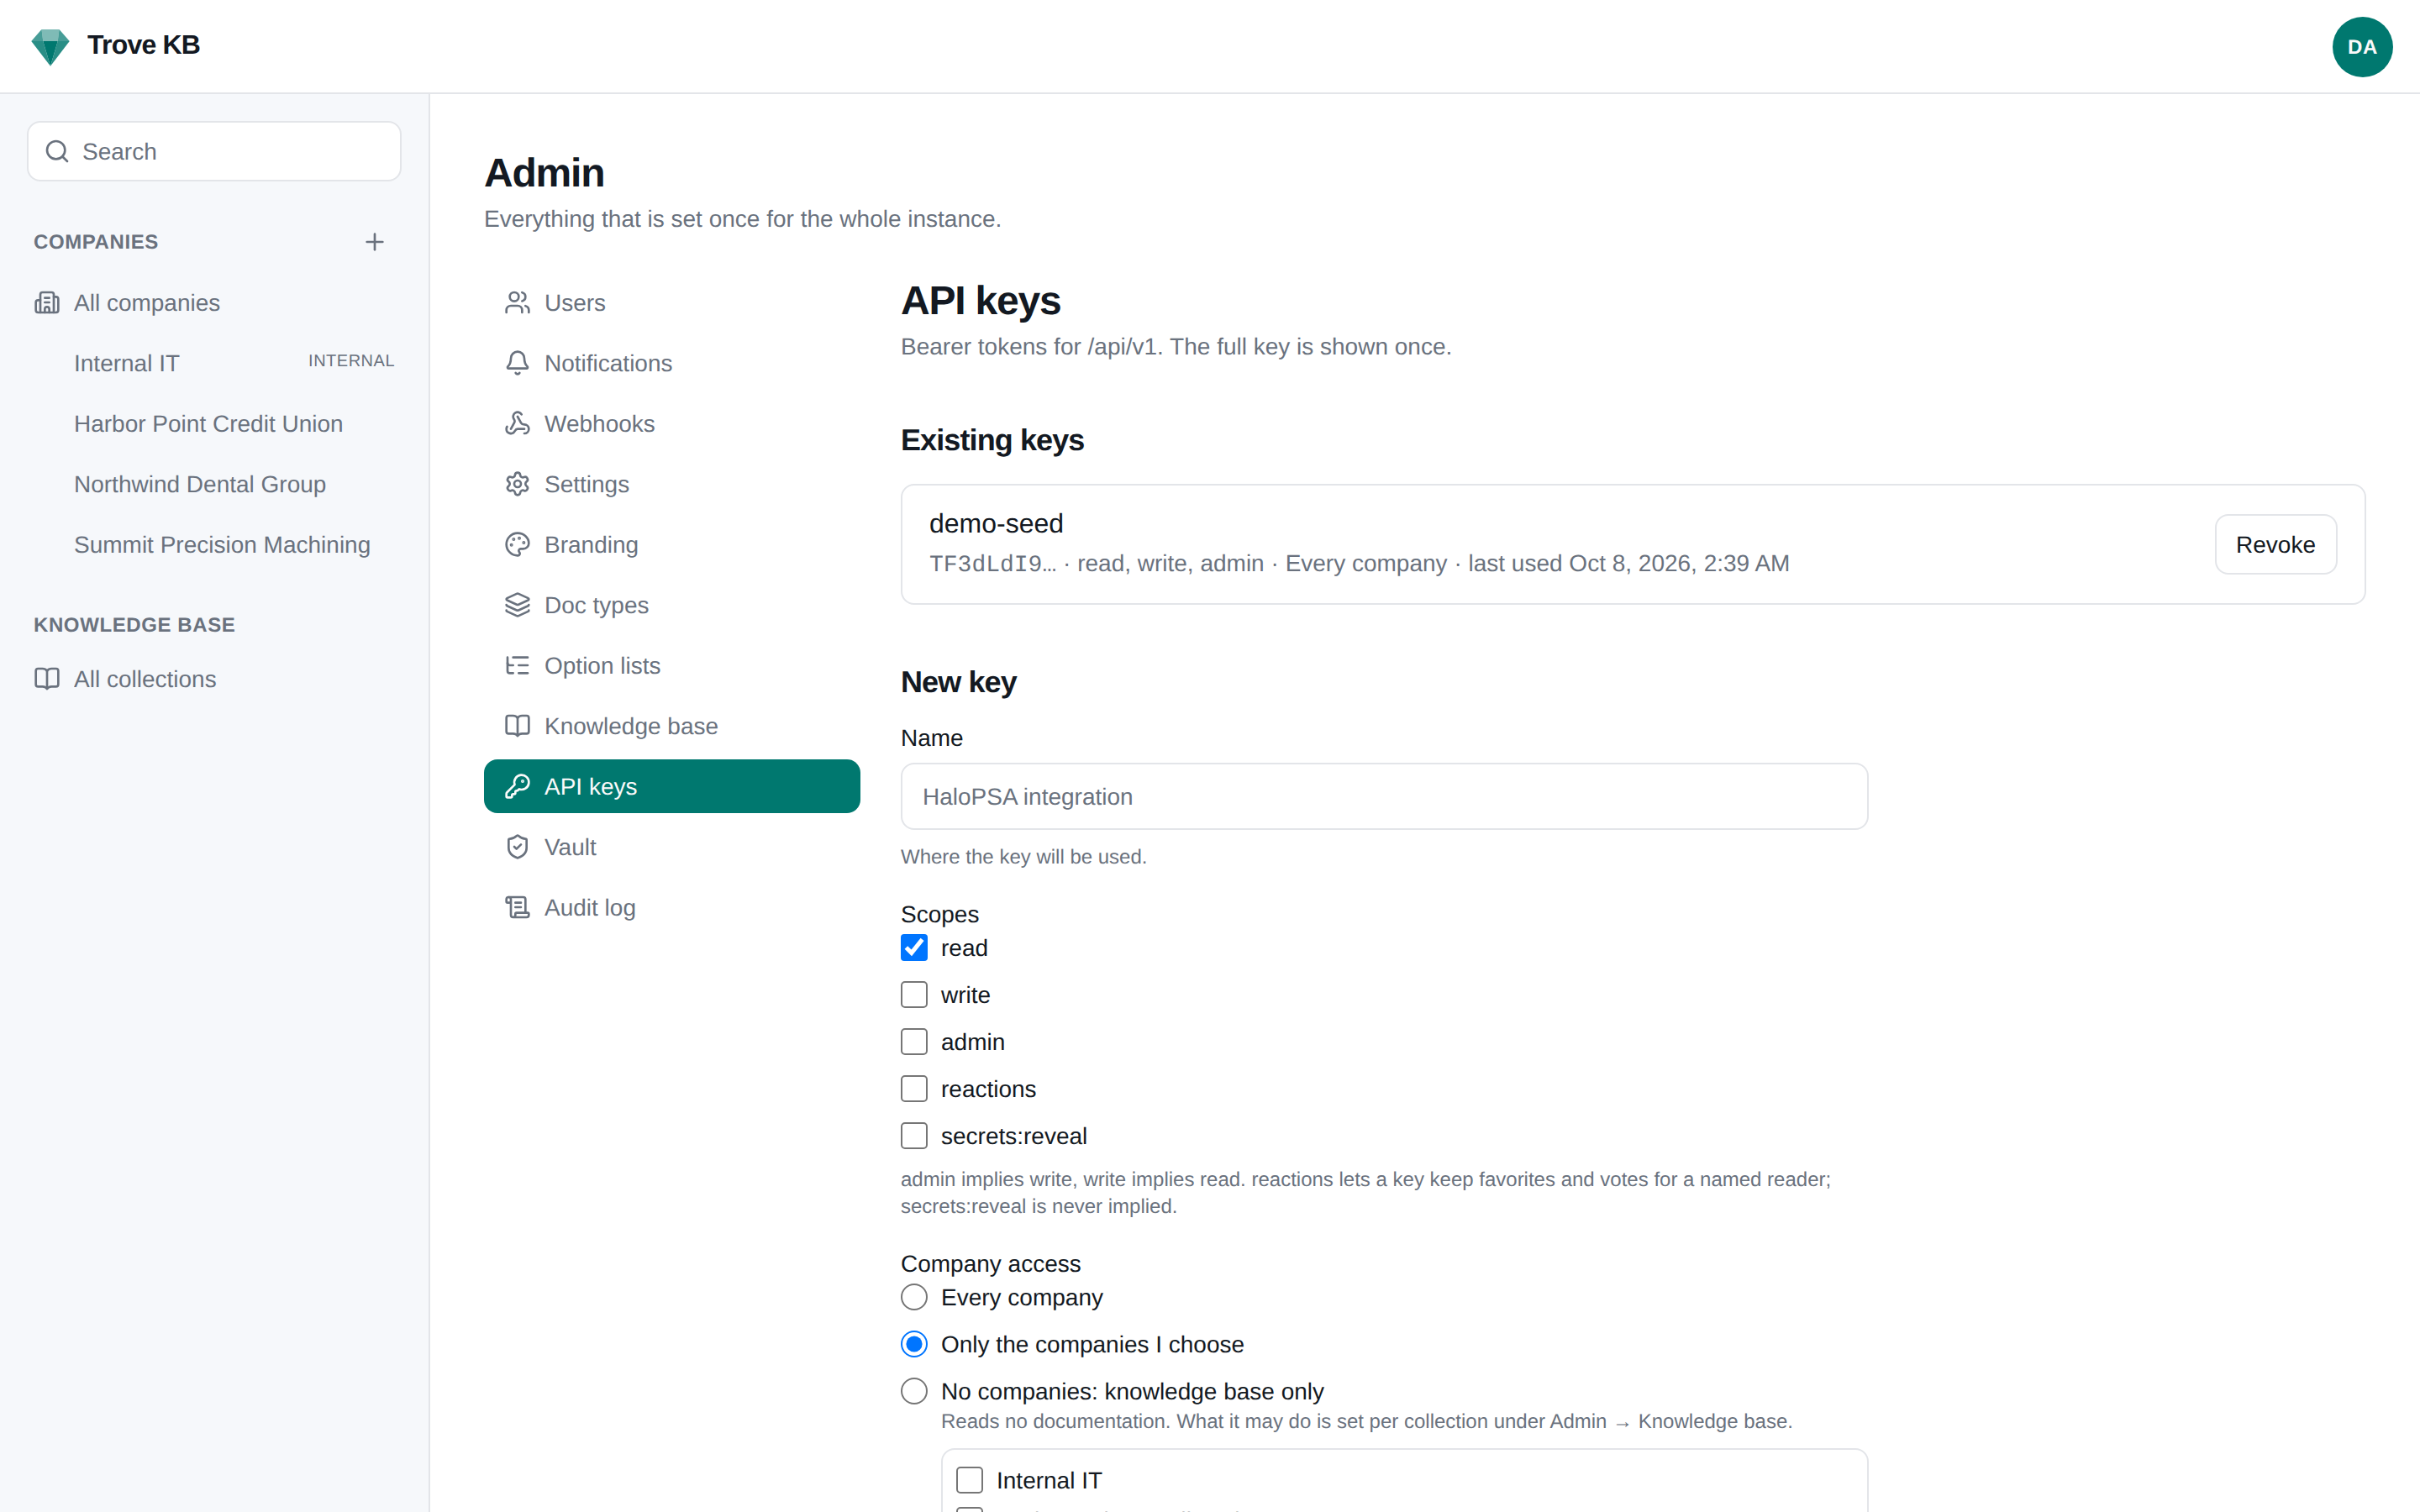The height and width of the screenshot is (1512, 2420).
Task: Check the Internal IT company checkbox
Action: pyautogui.click(x=970, y=1480)
